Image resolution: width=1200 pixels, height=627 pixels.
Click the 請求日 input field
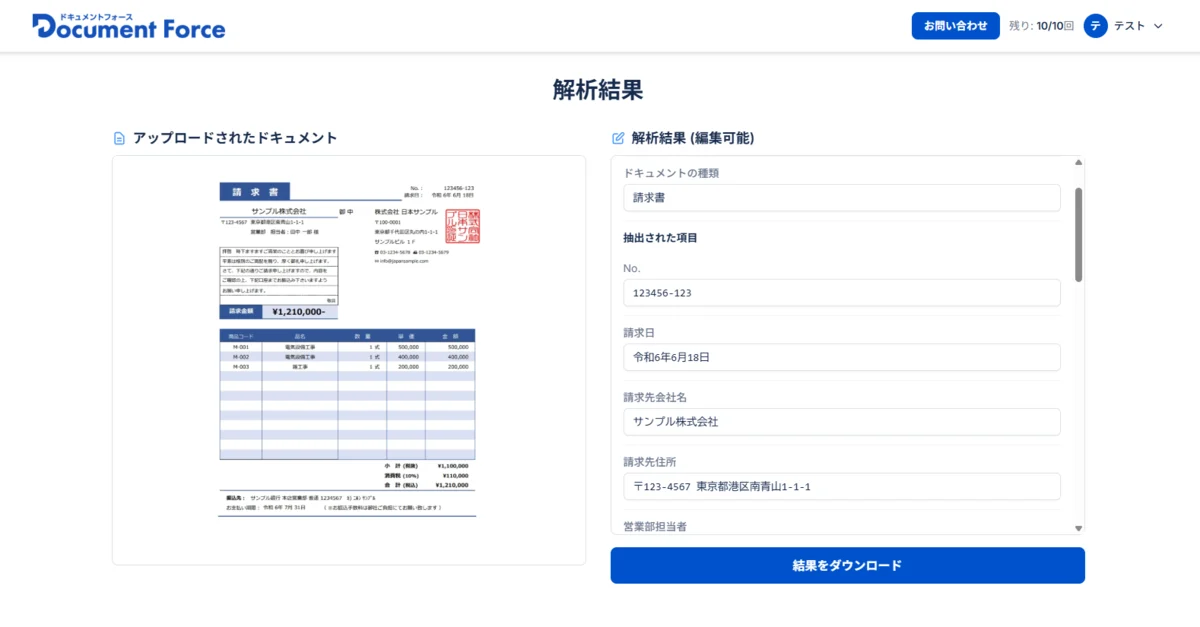(841, 357)
